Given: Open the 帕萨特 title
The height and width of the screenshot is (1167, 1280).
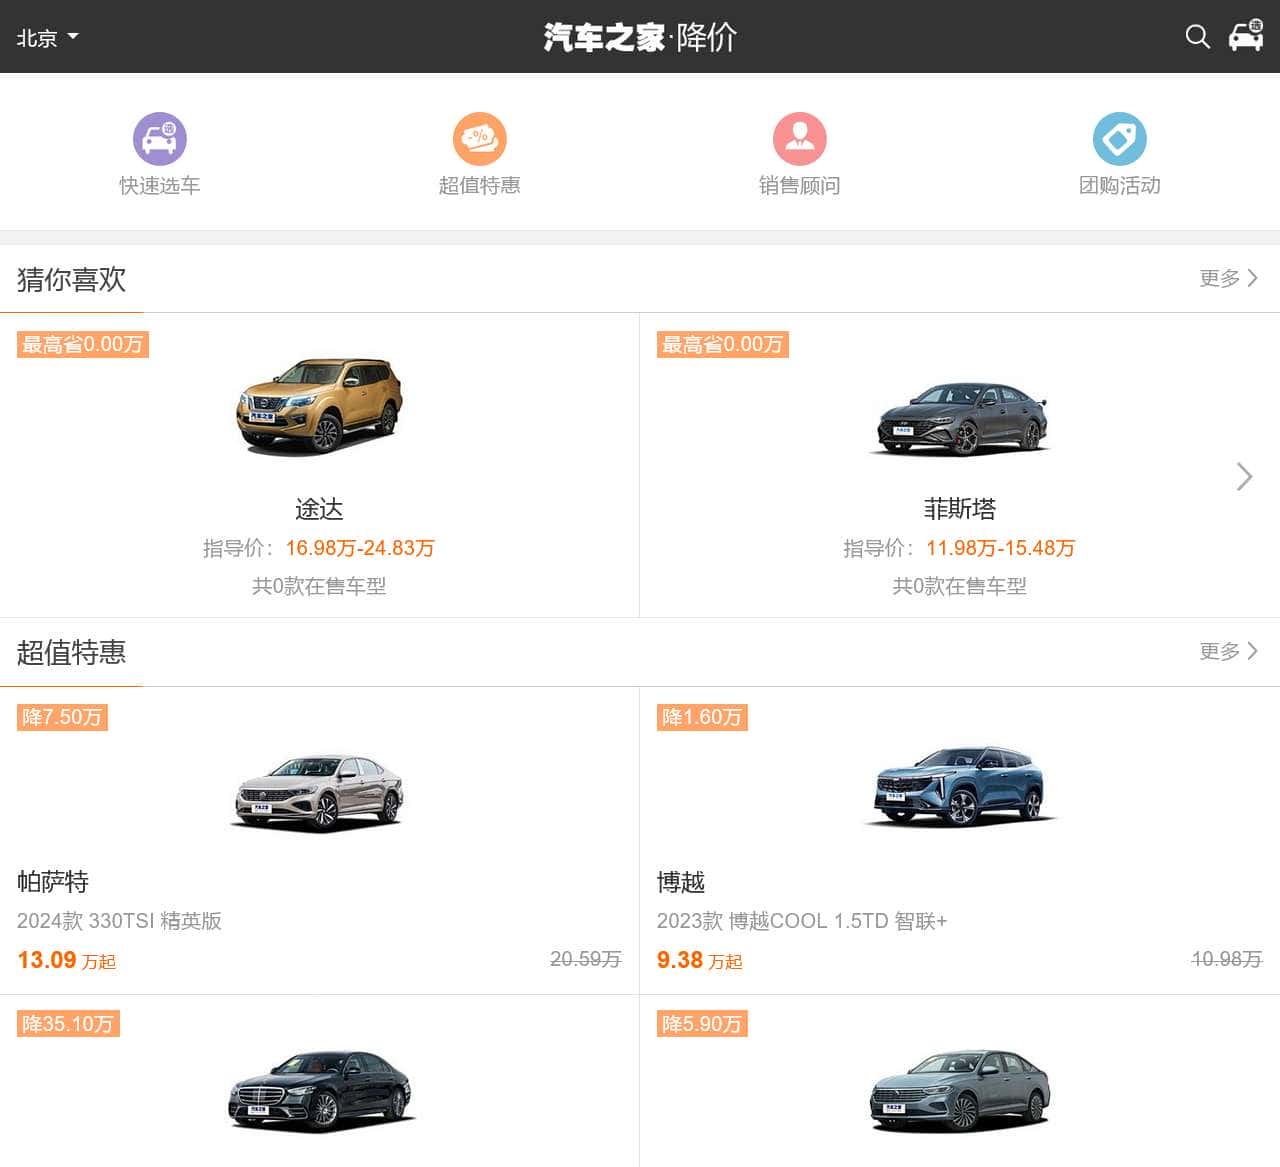Looking at the screenshot, I should point(53,882).
